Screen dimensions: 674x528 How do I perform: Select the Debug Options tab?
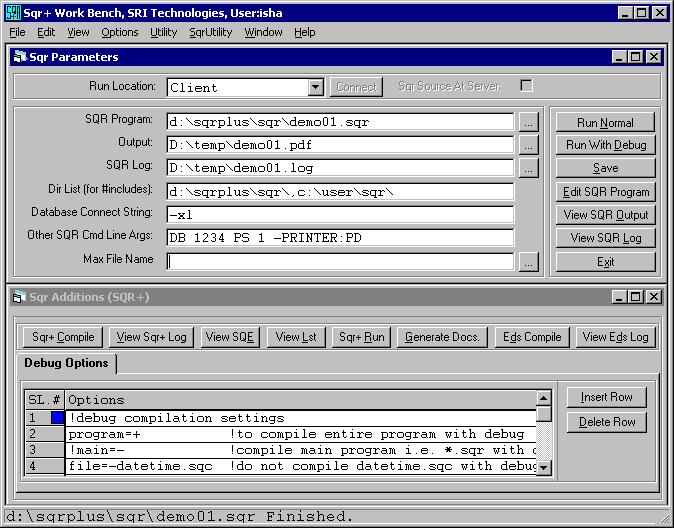pyautogui.click(x=66, y=363)
